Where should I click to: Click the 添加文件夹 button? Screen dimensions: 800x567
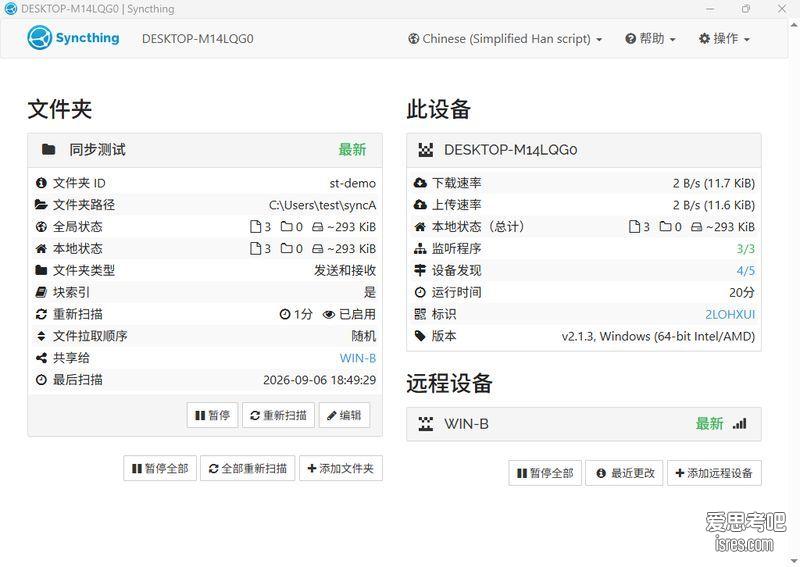click(341, 469)
